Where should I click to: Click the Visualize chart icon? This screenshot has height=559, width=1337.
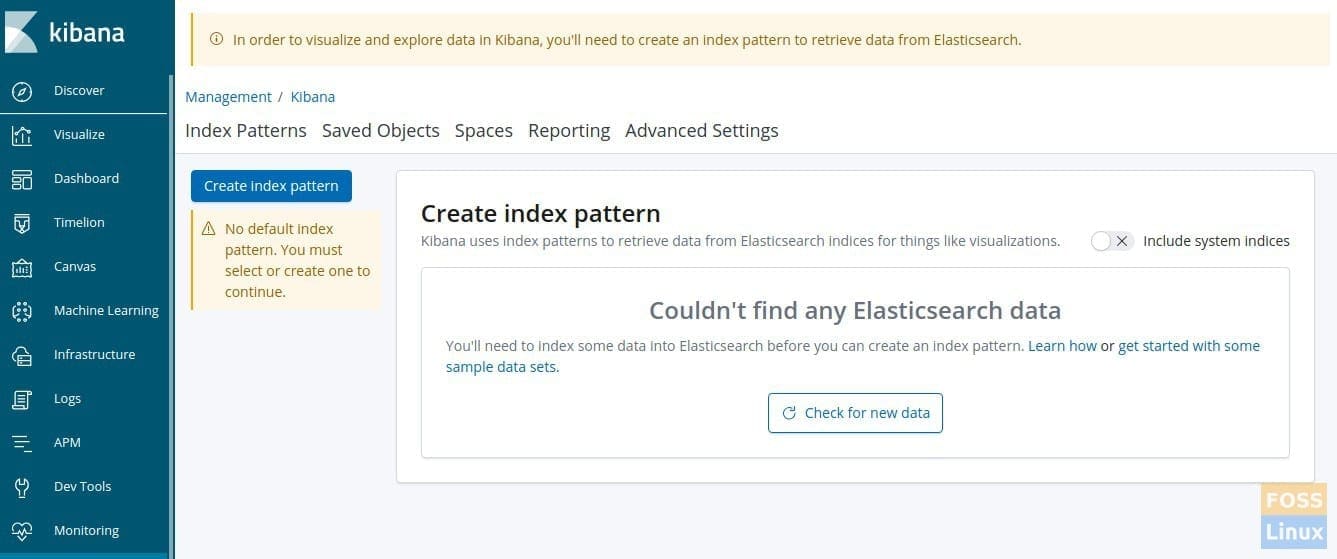[22, 135]
